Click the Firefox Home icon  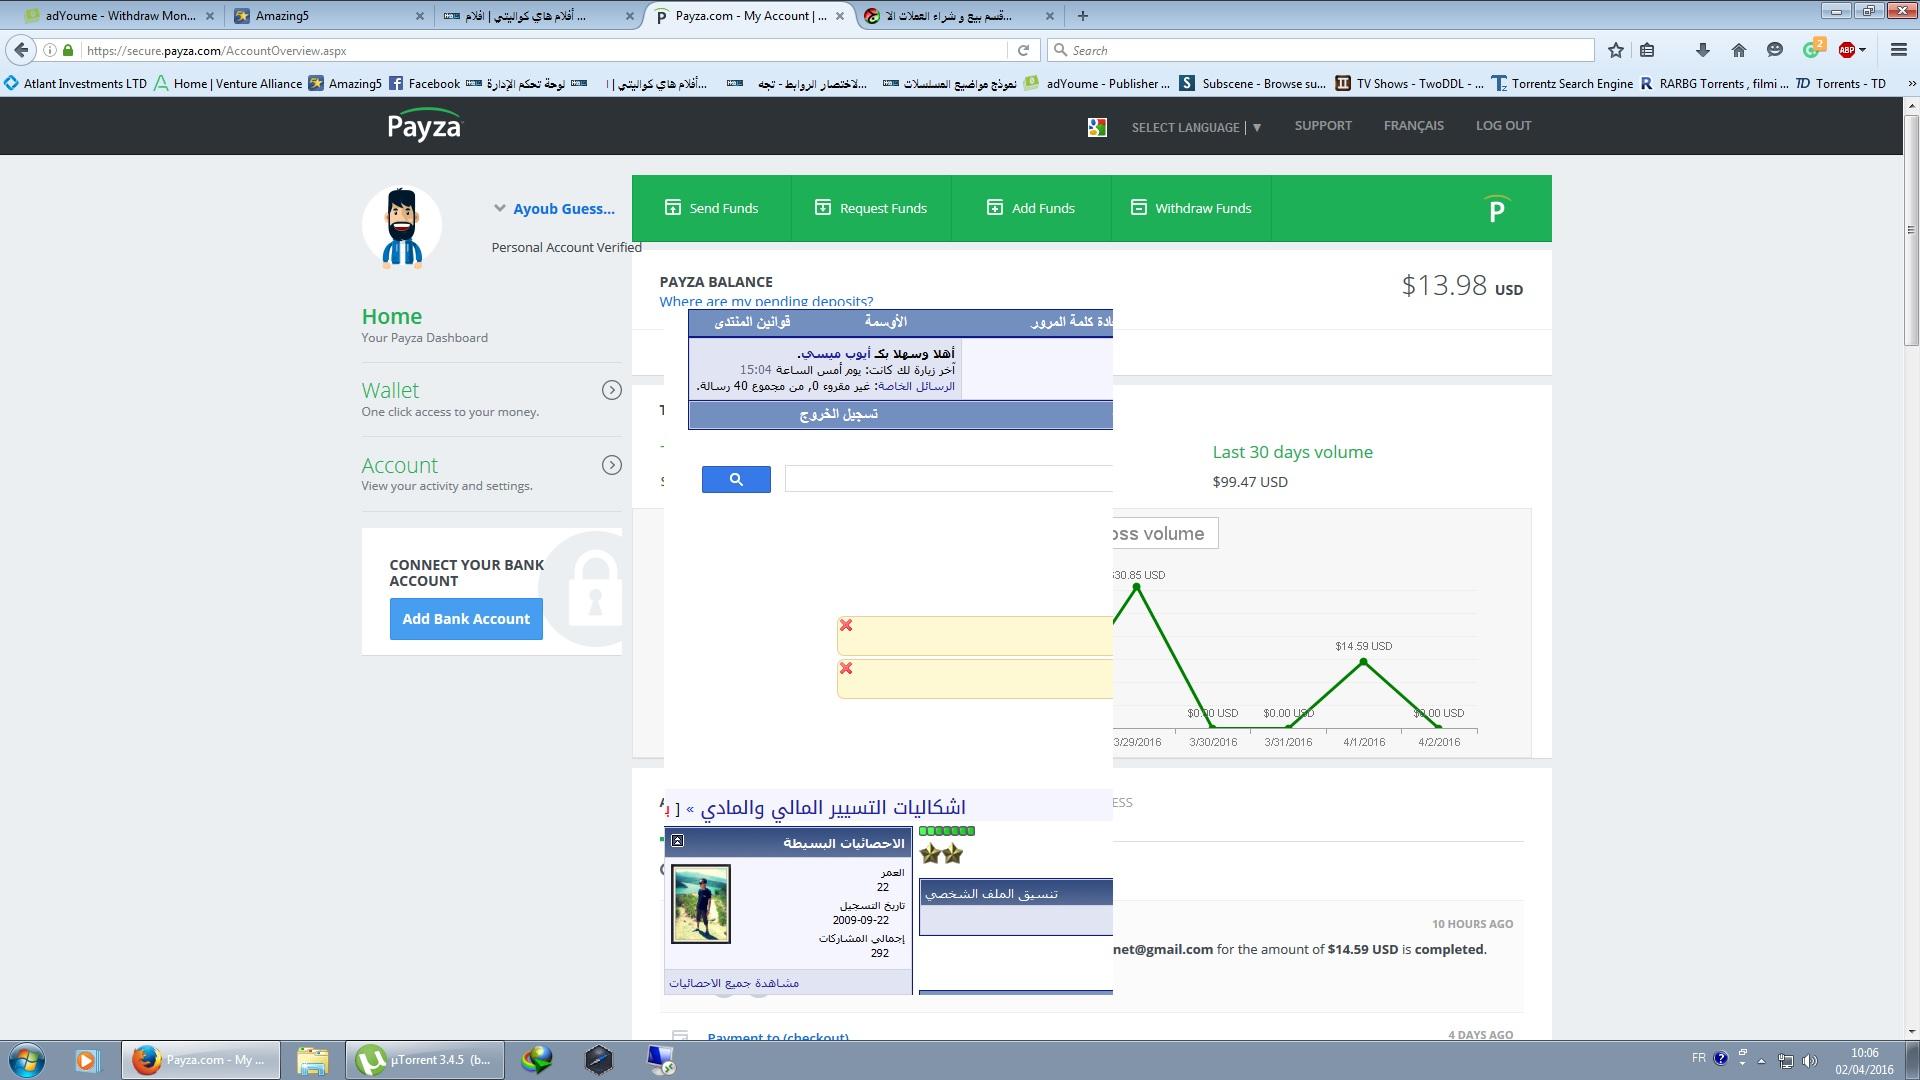click(x=1739, y=50)
